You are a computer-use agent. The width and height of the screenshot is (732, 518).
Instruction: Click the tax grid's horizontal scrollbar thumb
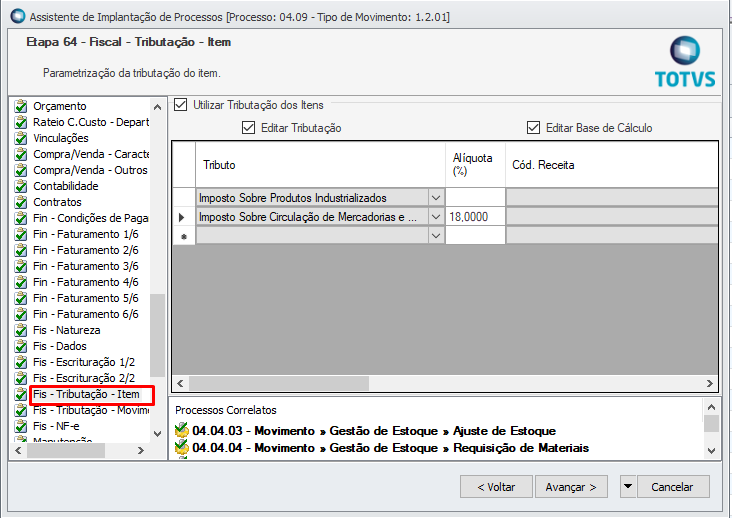279,384
